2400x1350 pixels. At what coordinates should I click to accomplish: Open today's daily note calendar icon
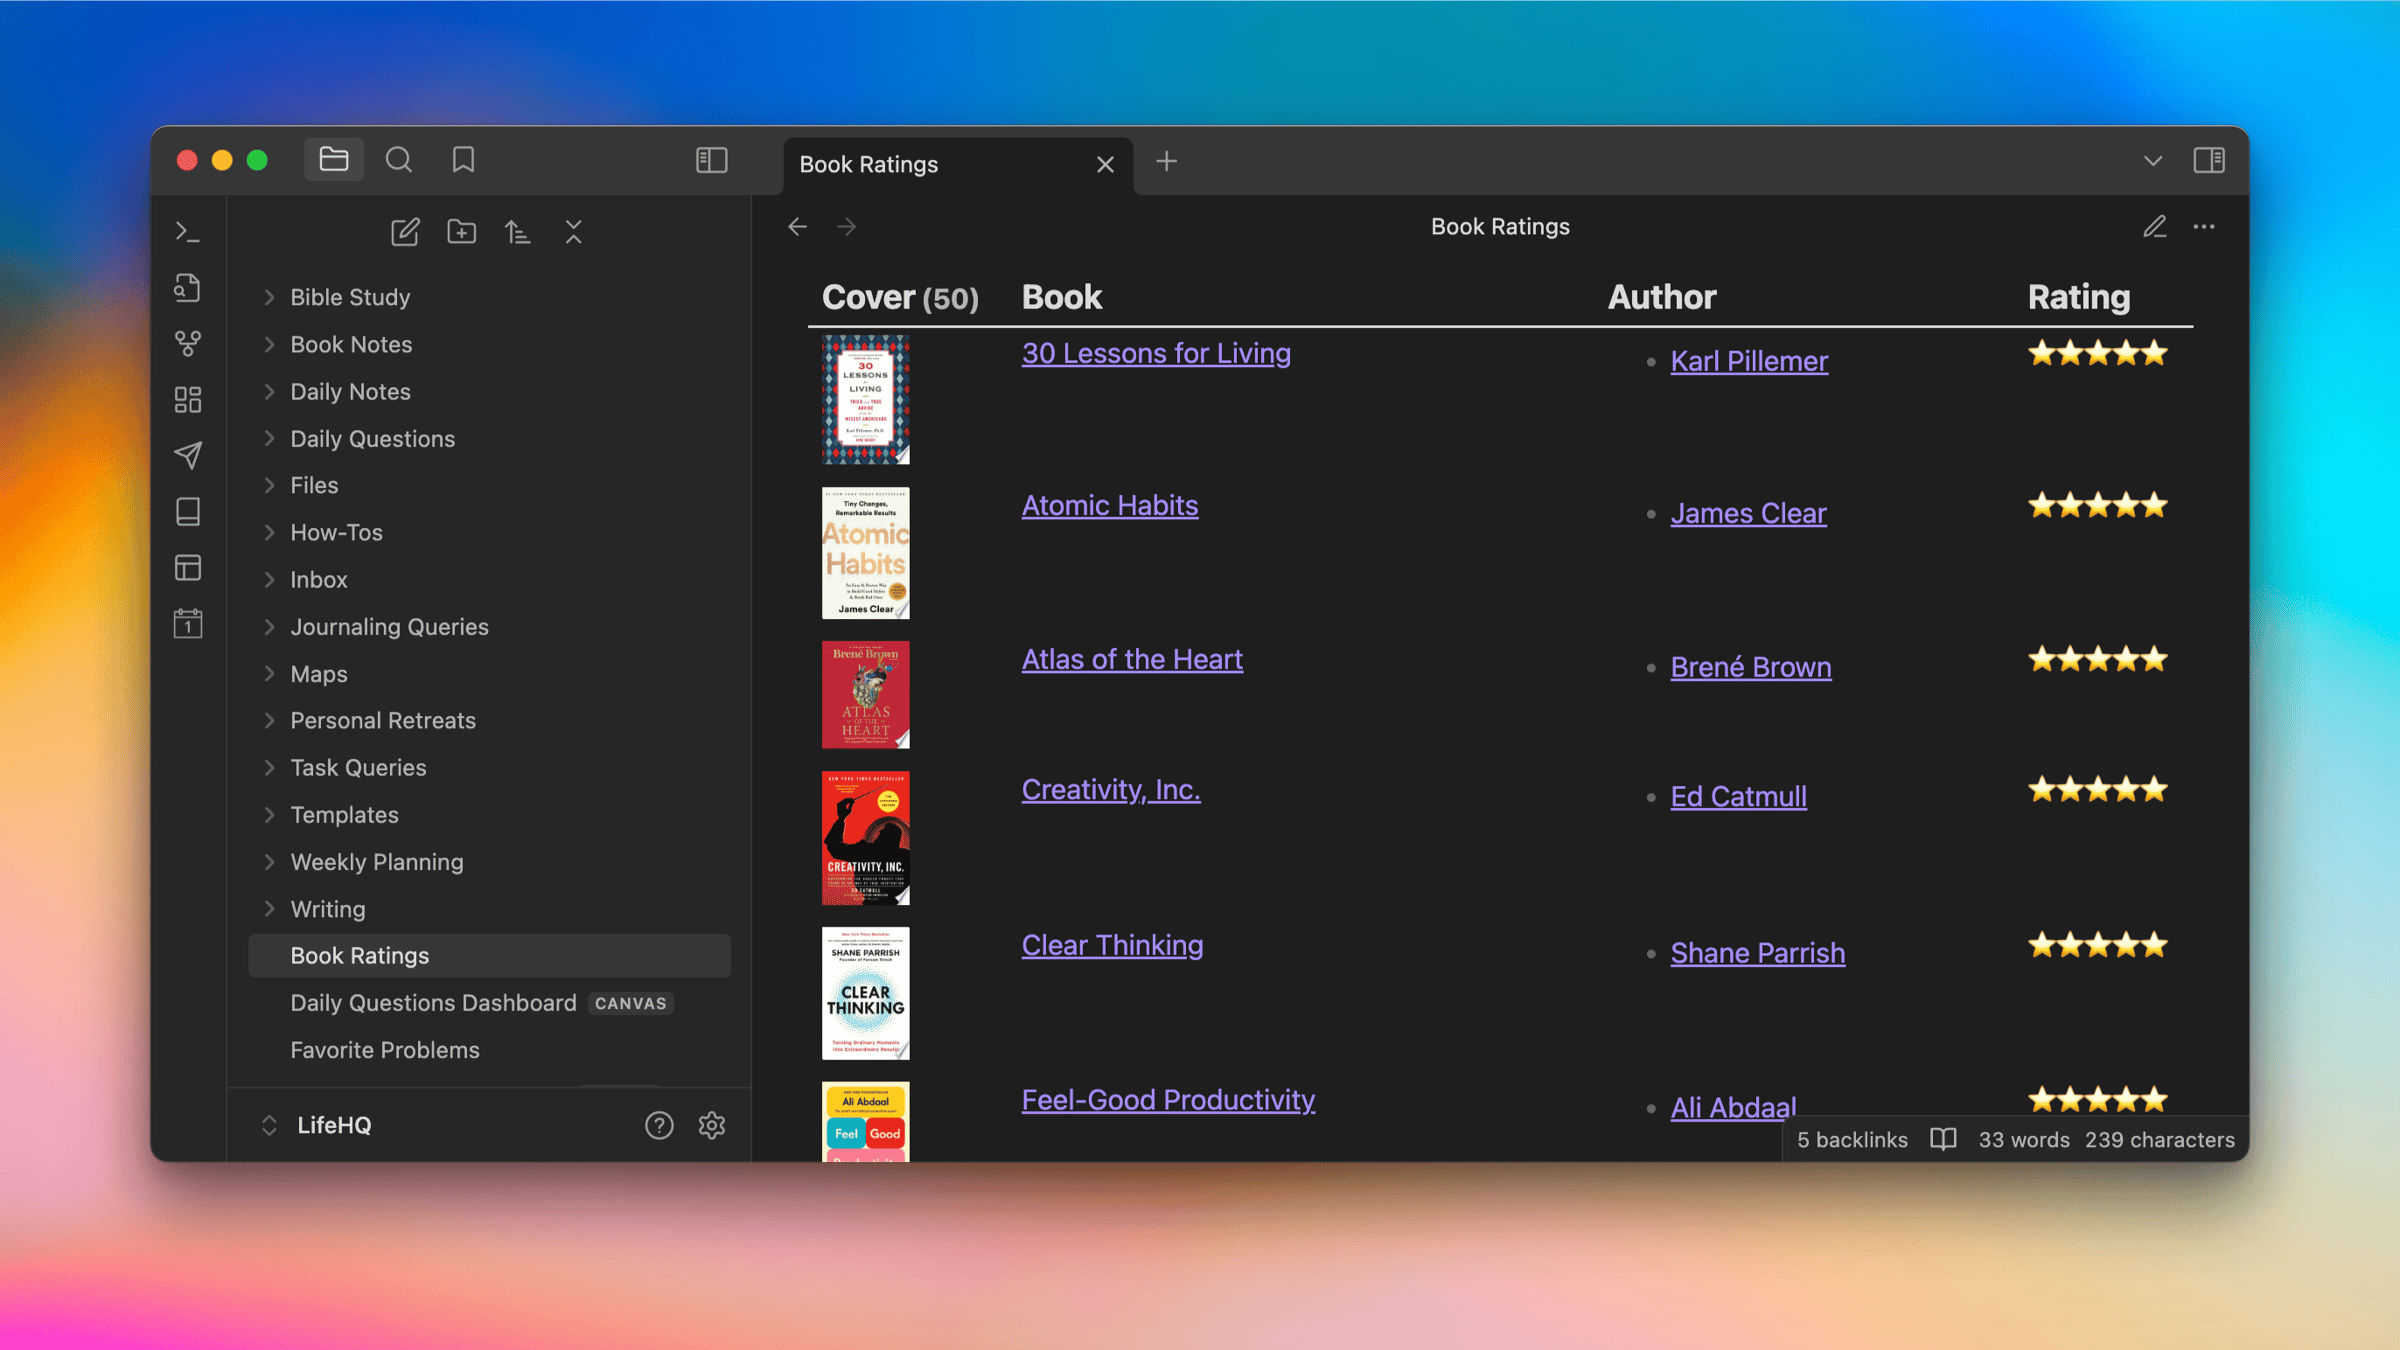pos(188,624)
